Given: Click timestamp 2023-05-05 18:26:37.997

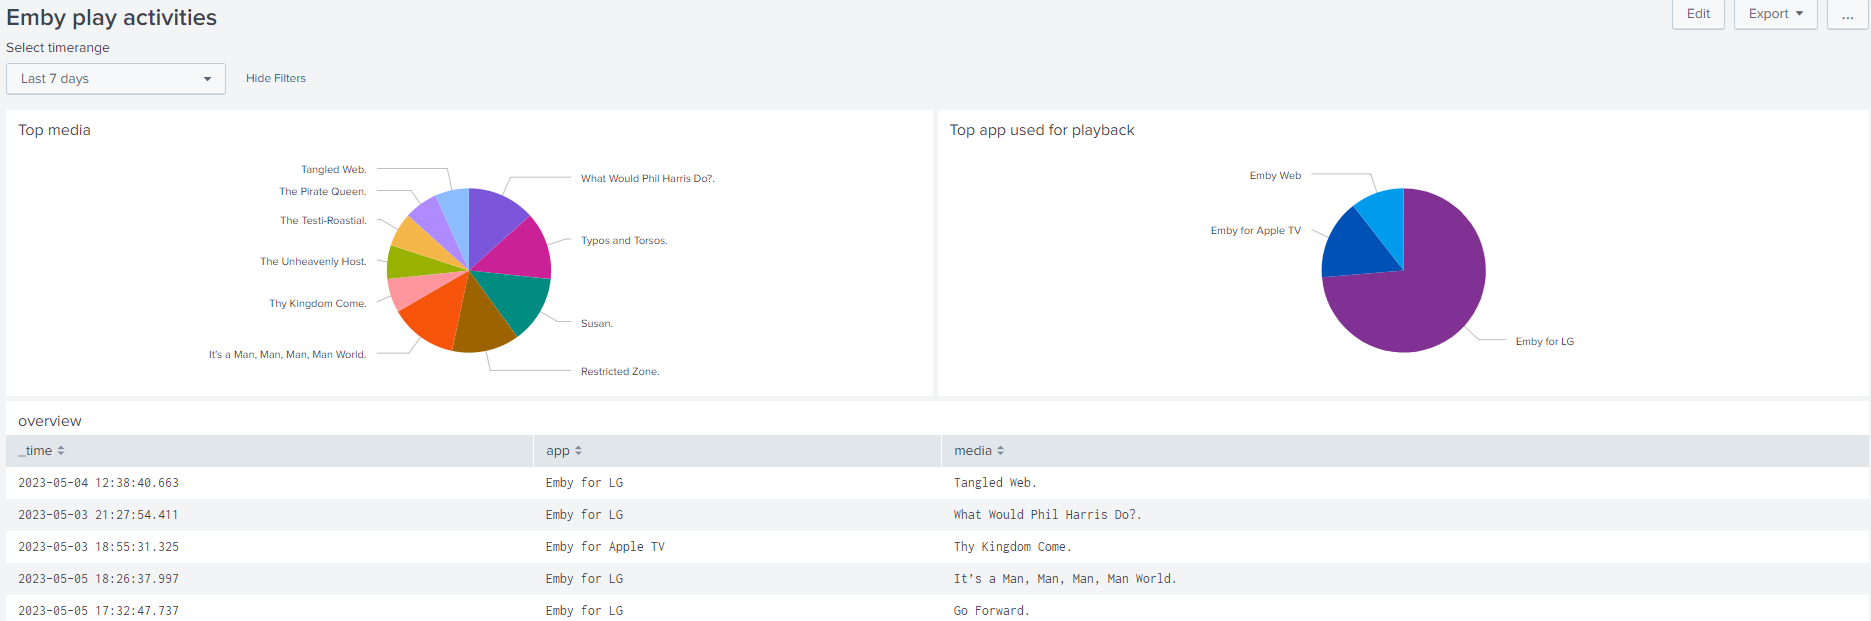Looking at the screenshot, I should click(98, 579).
